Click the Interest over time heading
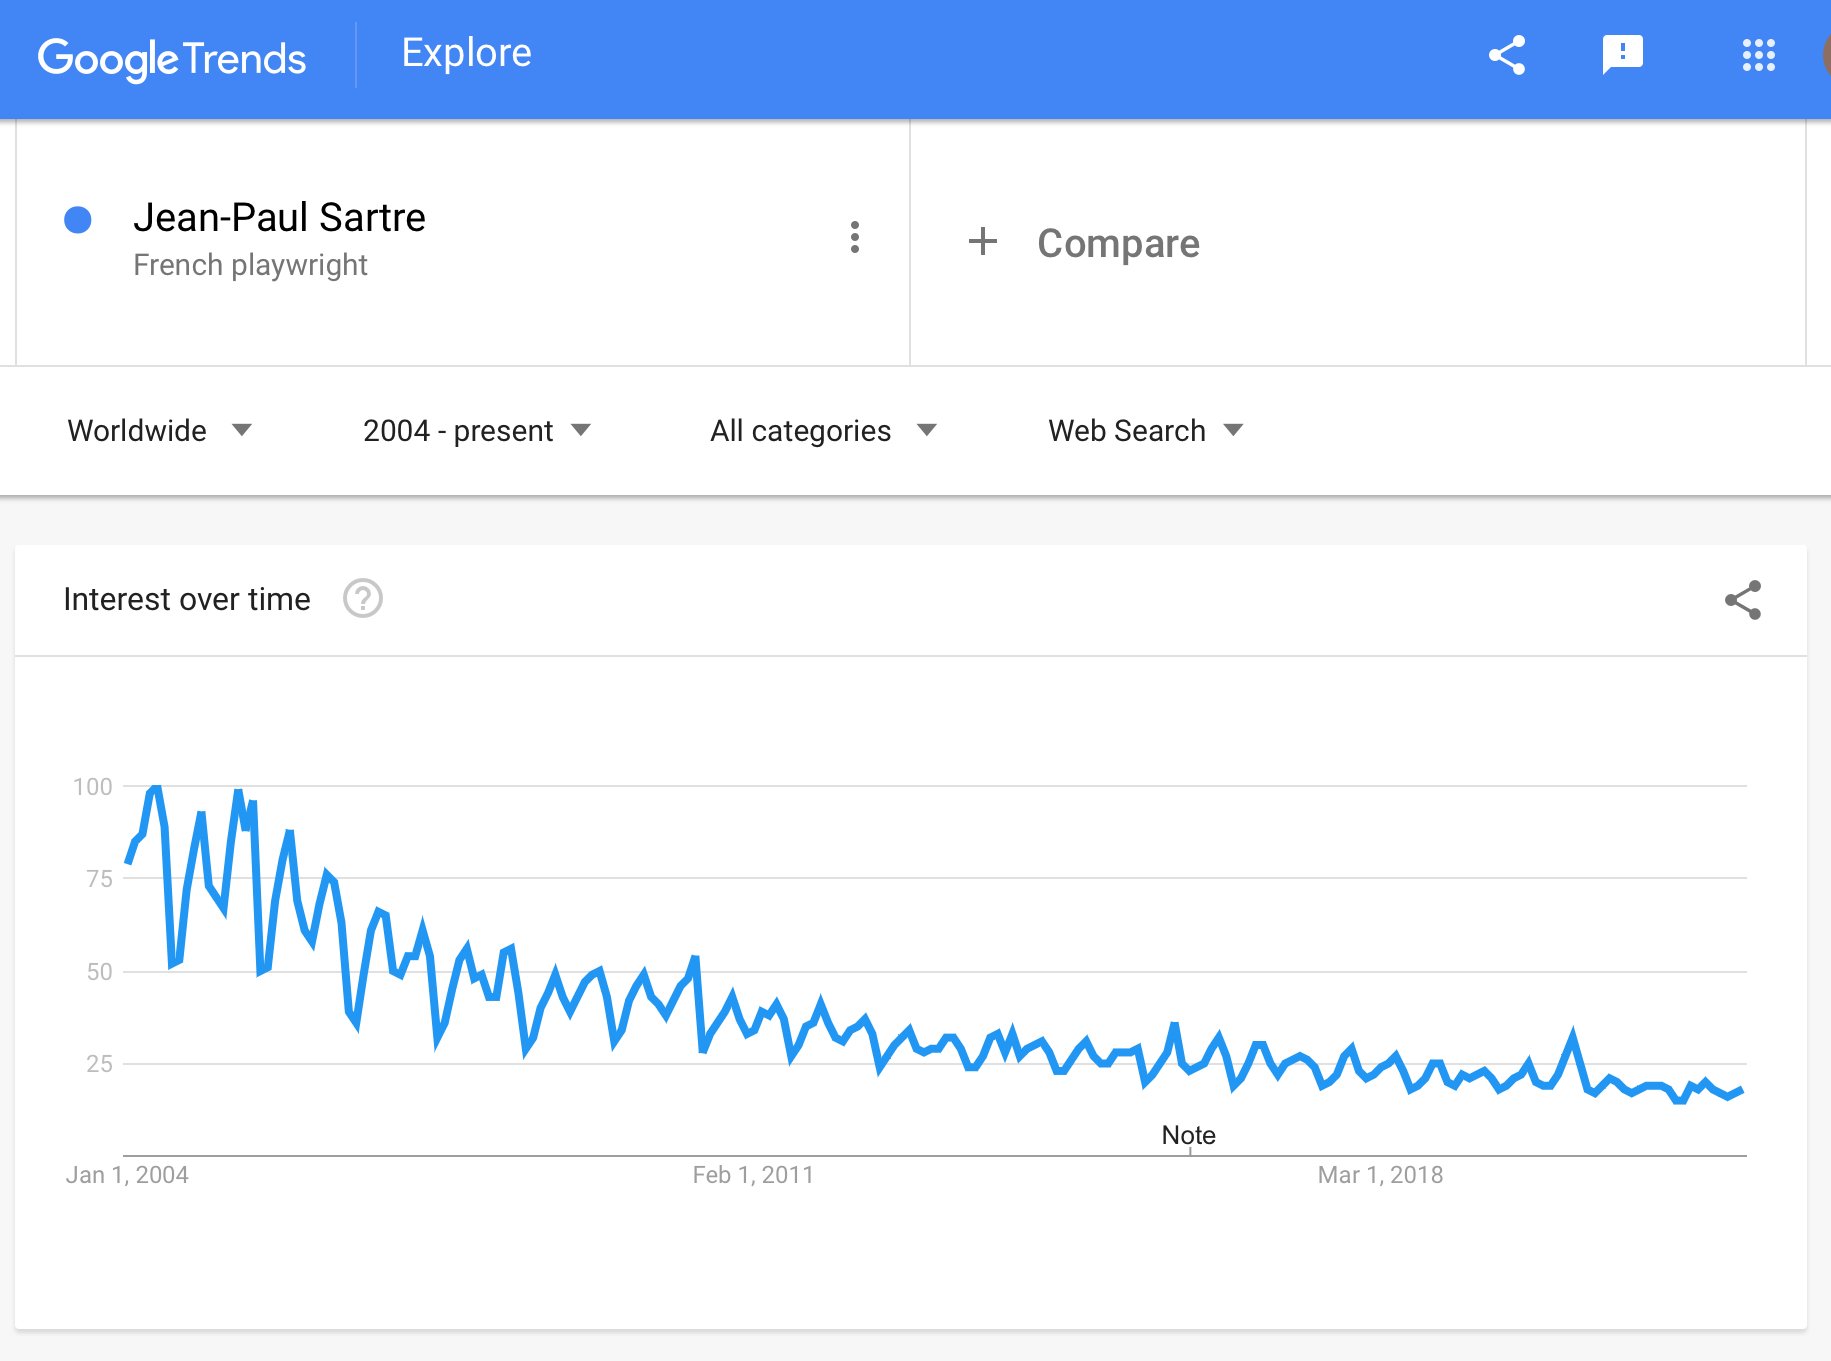 [187, 599]
